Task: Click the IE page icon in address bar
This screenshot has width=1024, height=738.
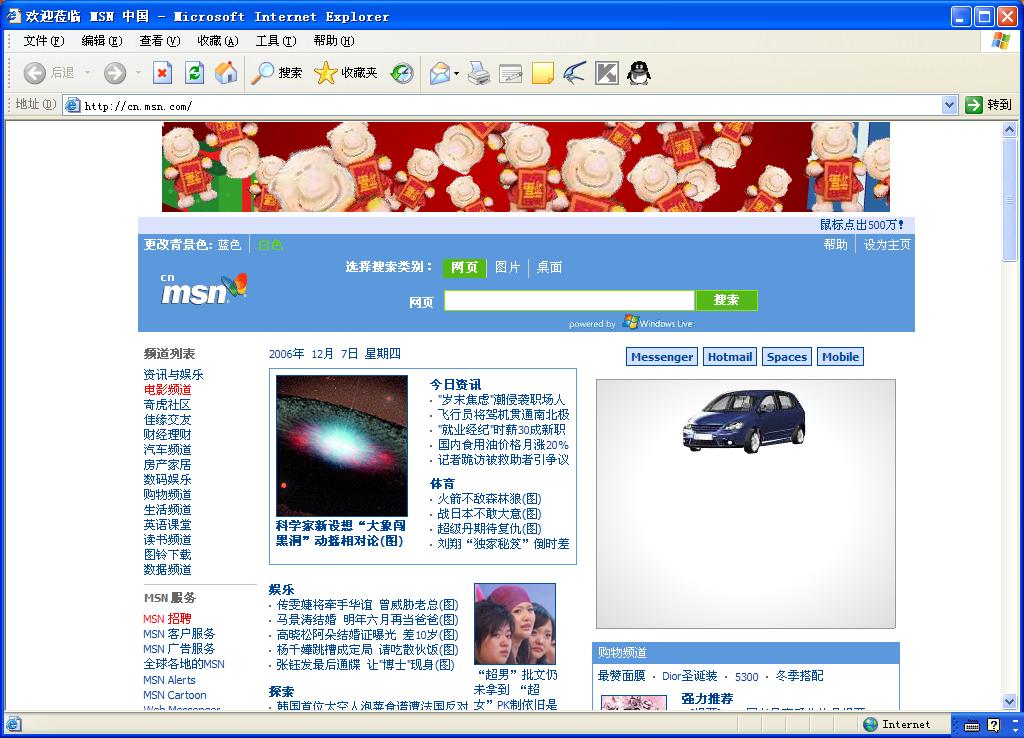Action: tap(72, 105)
